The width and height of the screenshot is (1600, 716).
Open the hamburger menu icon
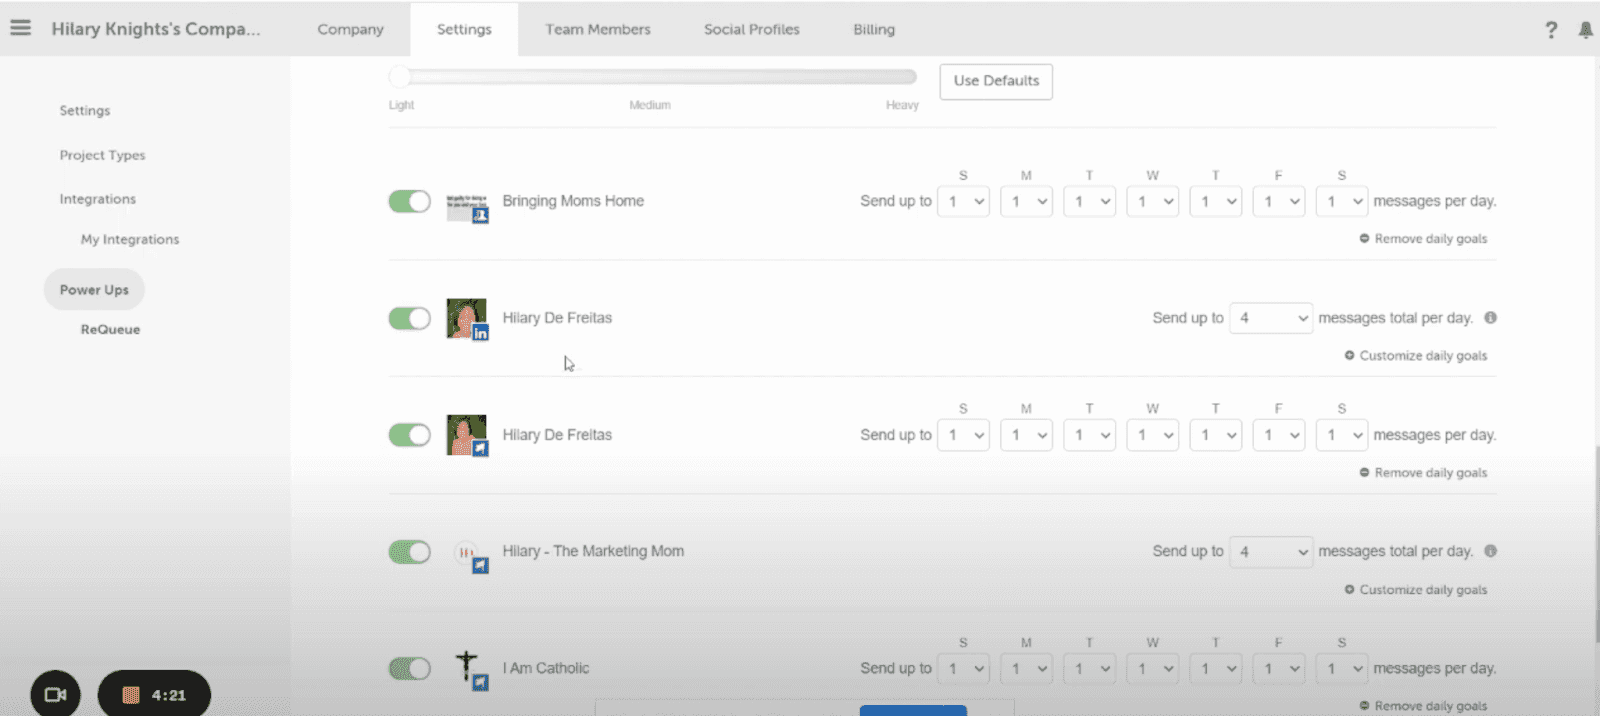(20, 28)
